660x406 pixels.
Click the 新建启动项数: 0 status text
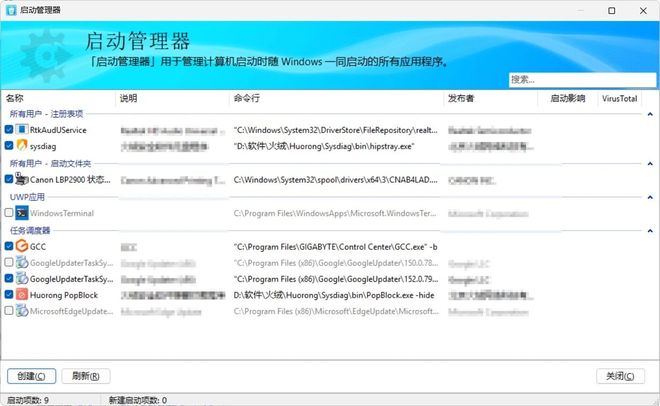click(138, 400)
